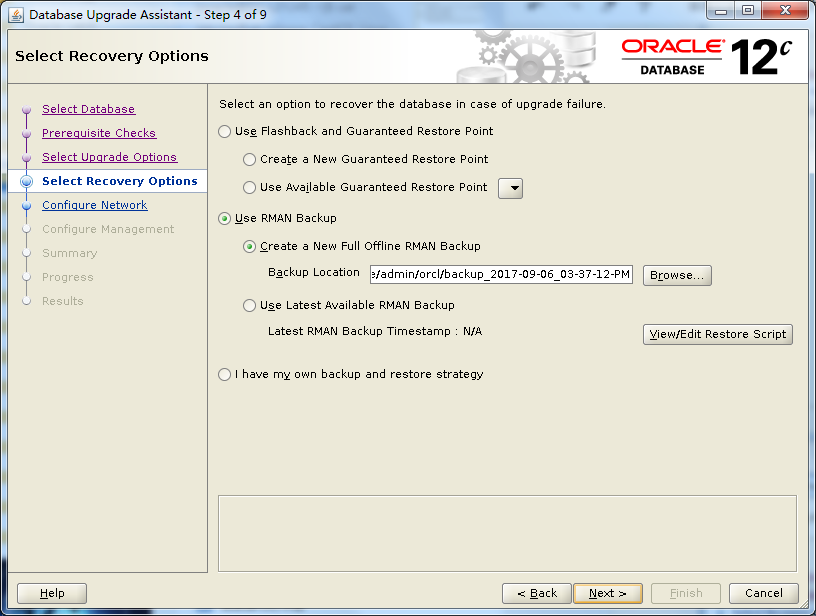Open the restore point dropdown arrow
The height and width of the screenshot is (616, 816).
[x=510, y=188]
